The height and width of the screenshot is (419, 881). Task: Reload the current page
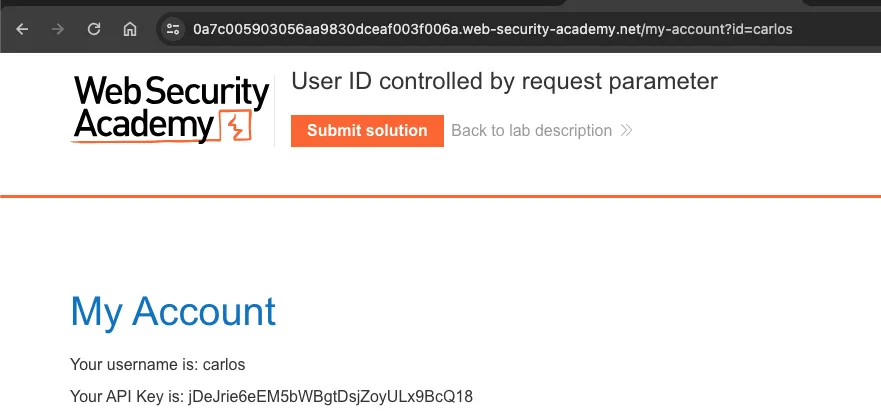[x=94, y=29]
